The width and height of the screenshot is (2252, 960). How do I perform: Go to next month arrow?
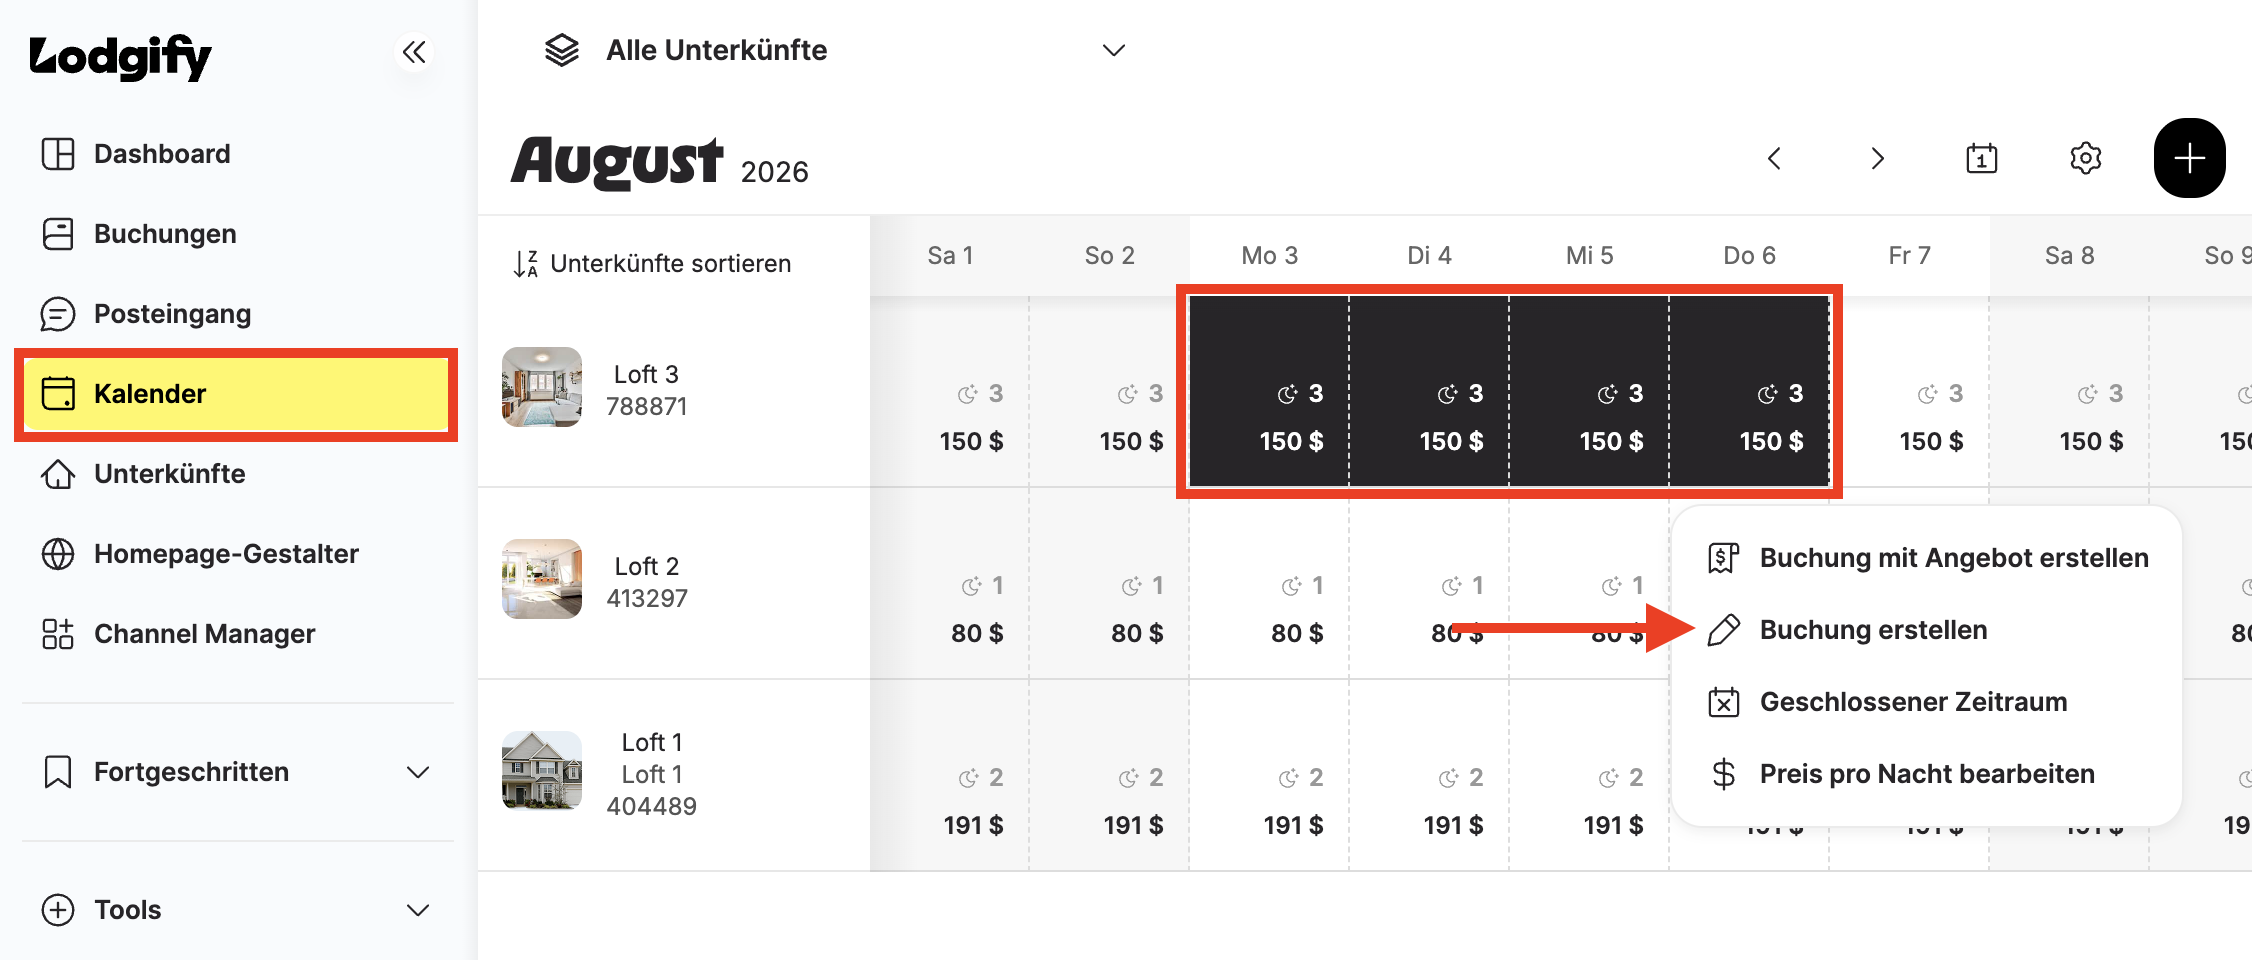click(1877, 158)
